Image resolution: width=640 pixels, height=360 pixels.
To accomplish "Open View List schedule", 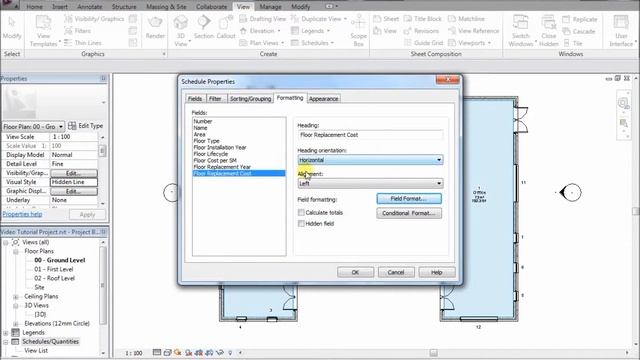I will coord(36,351).
